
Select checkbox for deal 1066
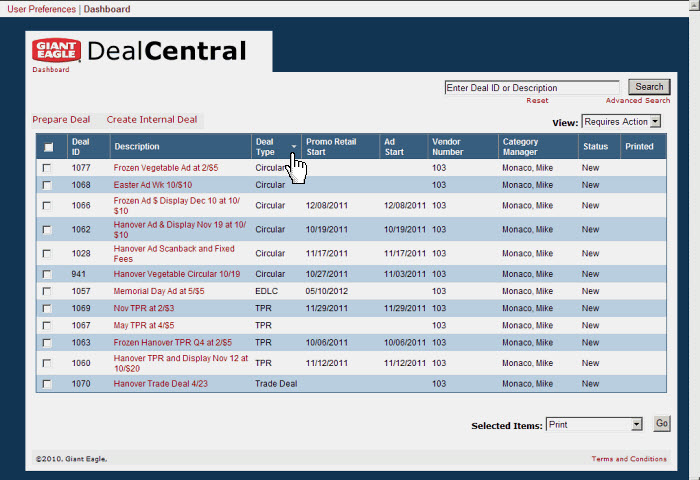tap(46, 205)
